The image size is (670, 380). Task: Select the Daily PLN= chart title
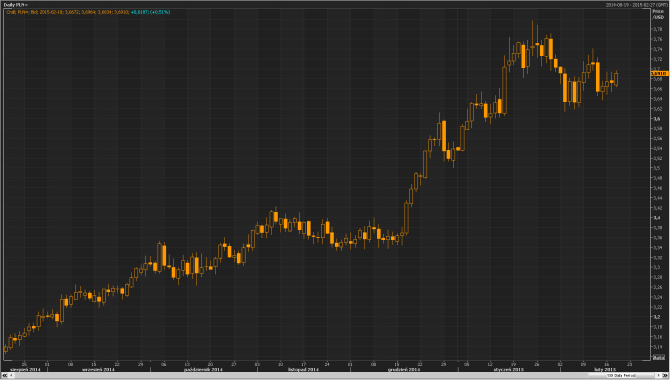click(x=16, y=5)
